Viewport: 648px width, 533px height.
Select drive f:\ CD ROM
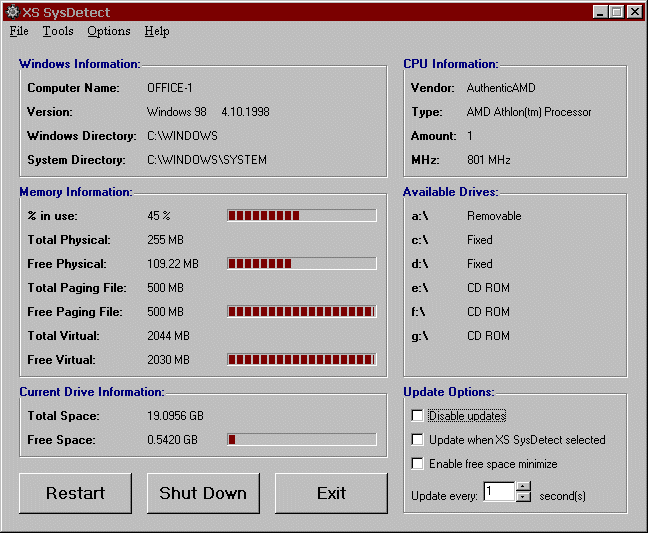[460, 312]
